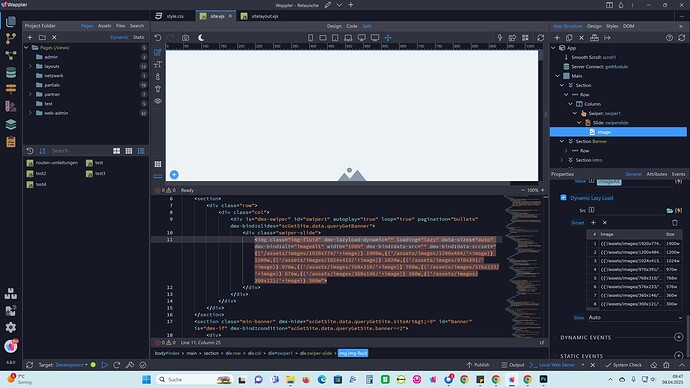
Task: Switch pages view to Dynamic
Action: pos(119,37)
